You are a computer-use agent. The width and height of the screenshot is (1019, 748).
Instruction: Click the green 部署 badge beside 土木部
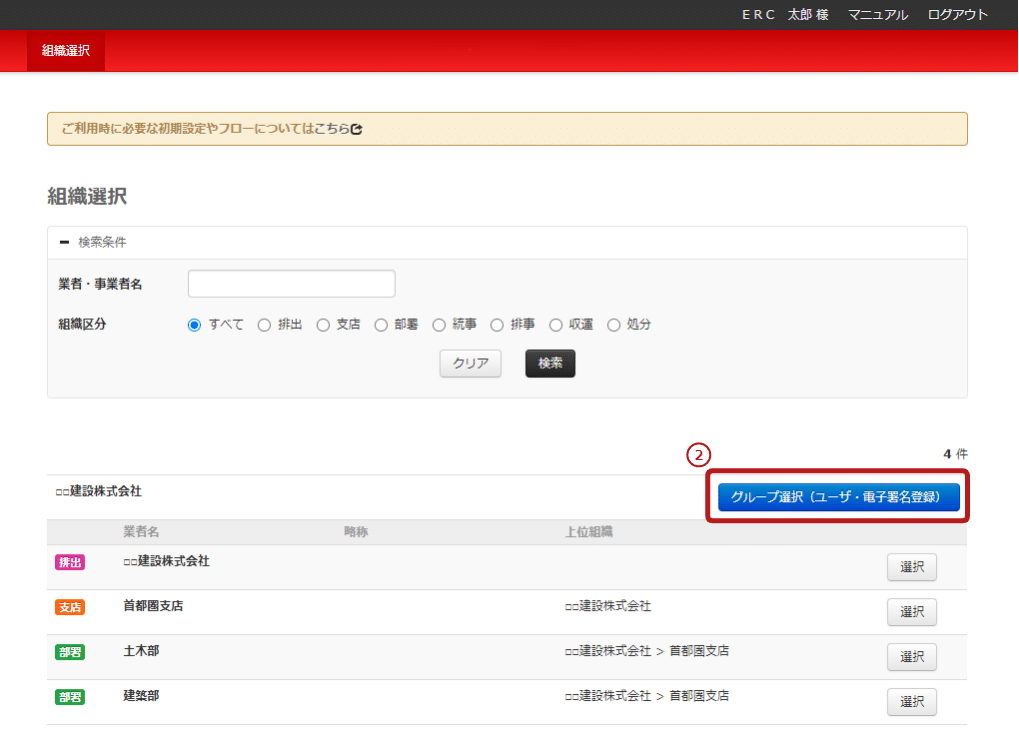point(70,652)
